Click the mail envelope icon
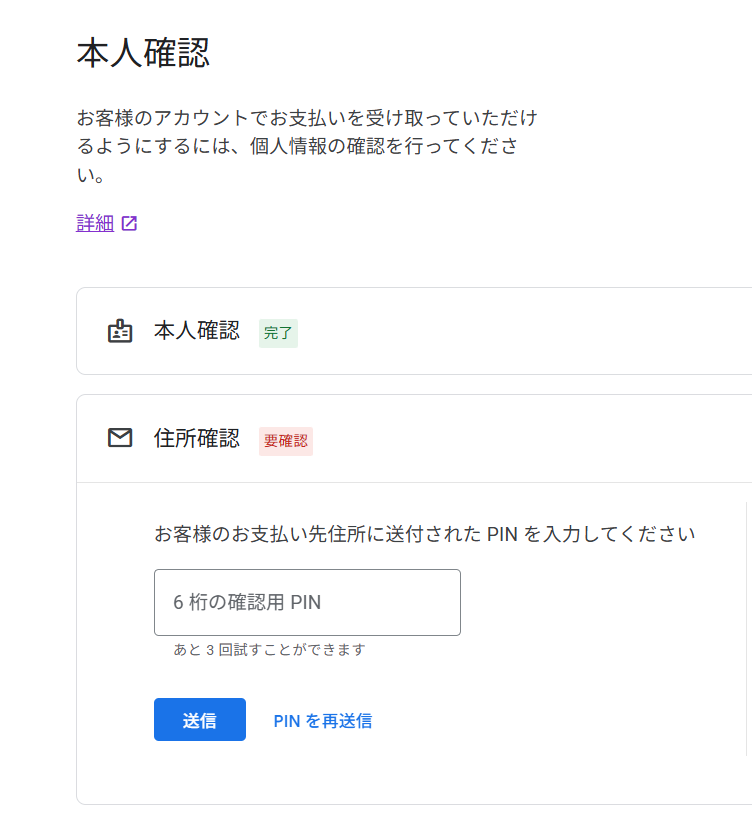 click(120, 438)
